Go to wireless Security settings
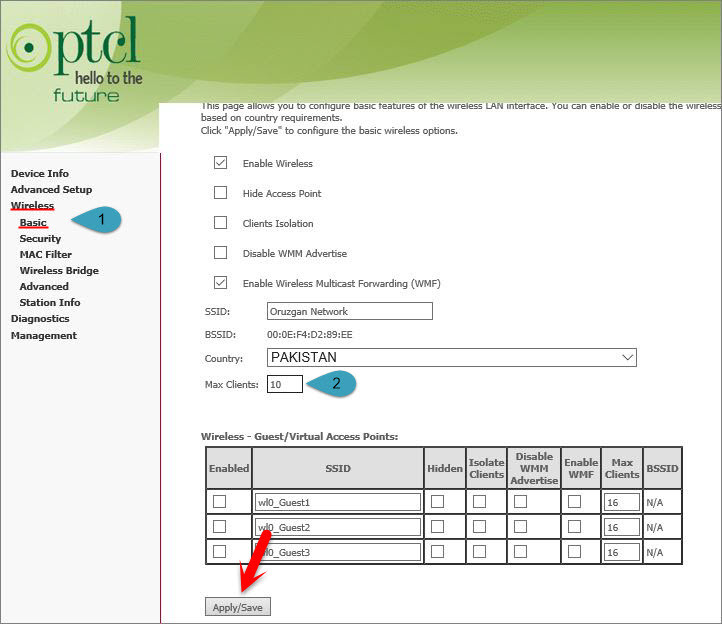The image size is (722, 624). click(x=40, y=239)
